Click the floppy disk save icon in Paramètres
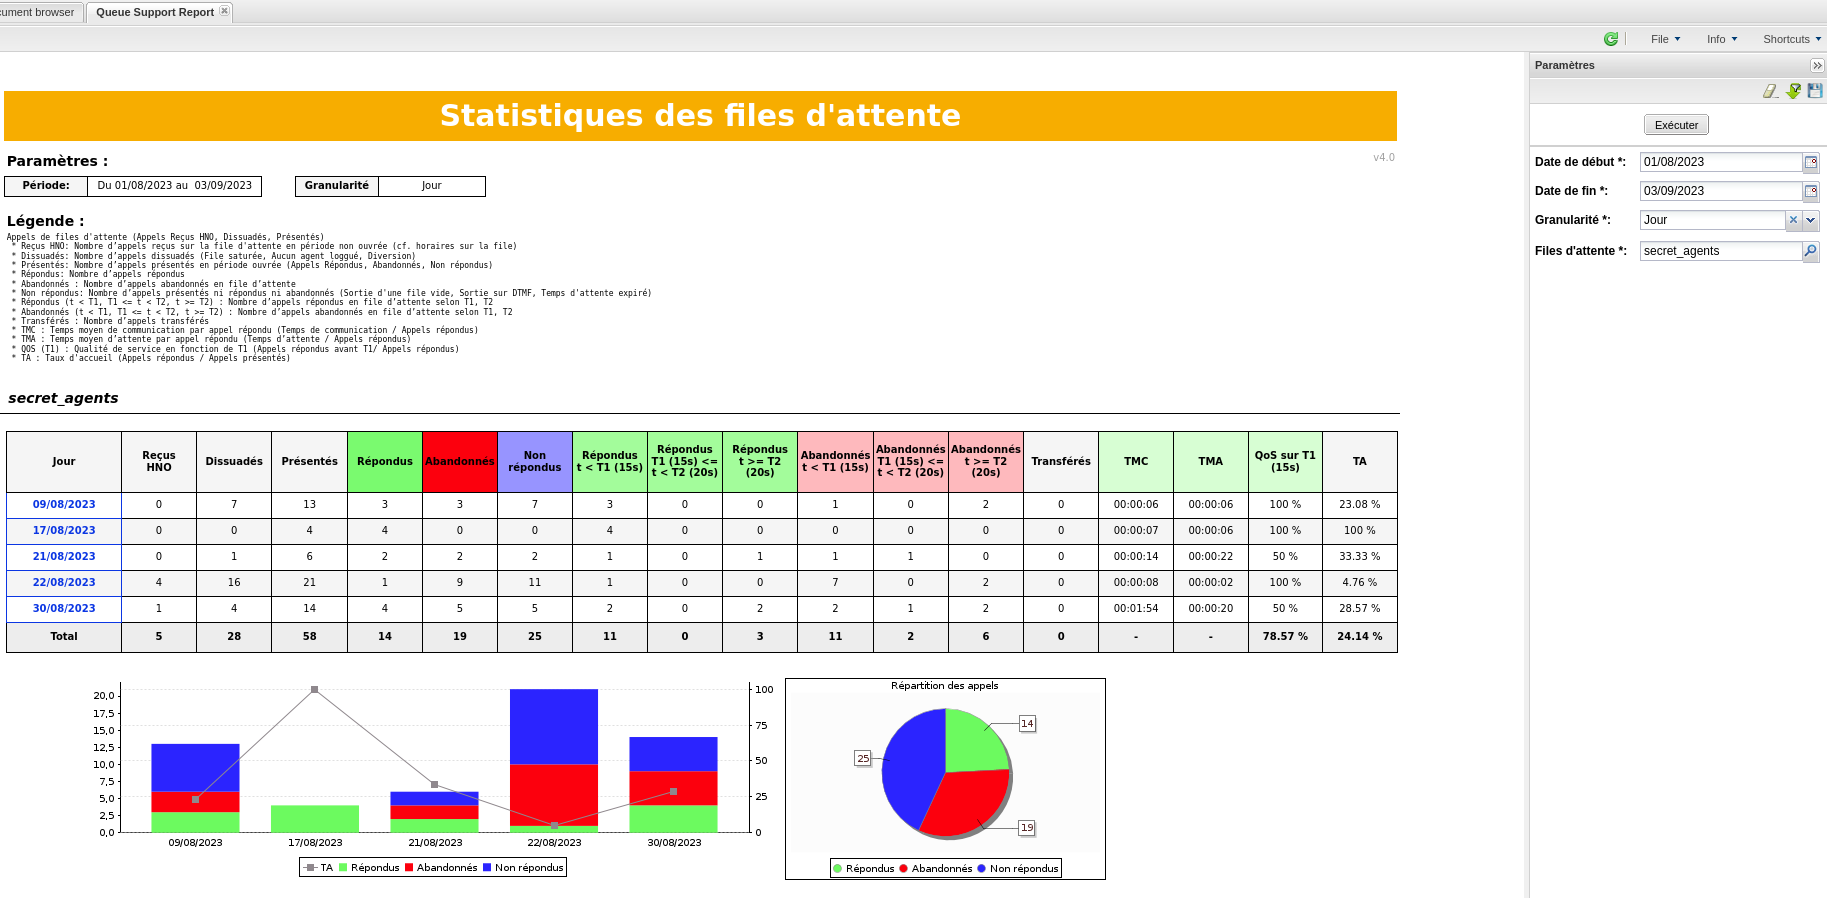Screen dimensions: 1827x898 (1815, 91)
